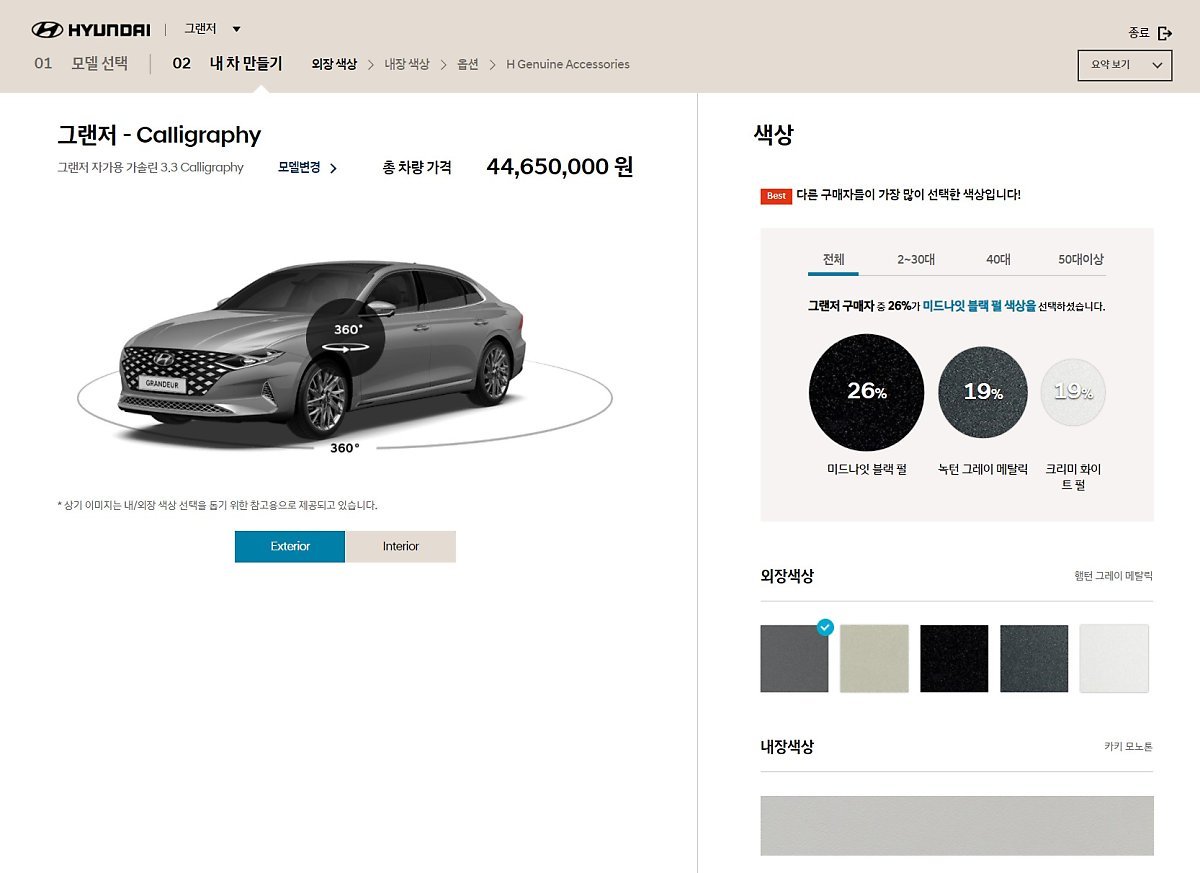Choose the selected gray exterior swatch

click(x=794, y=658)
